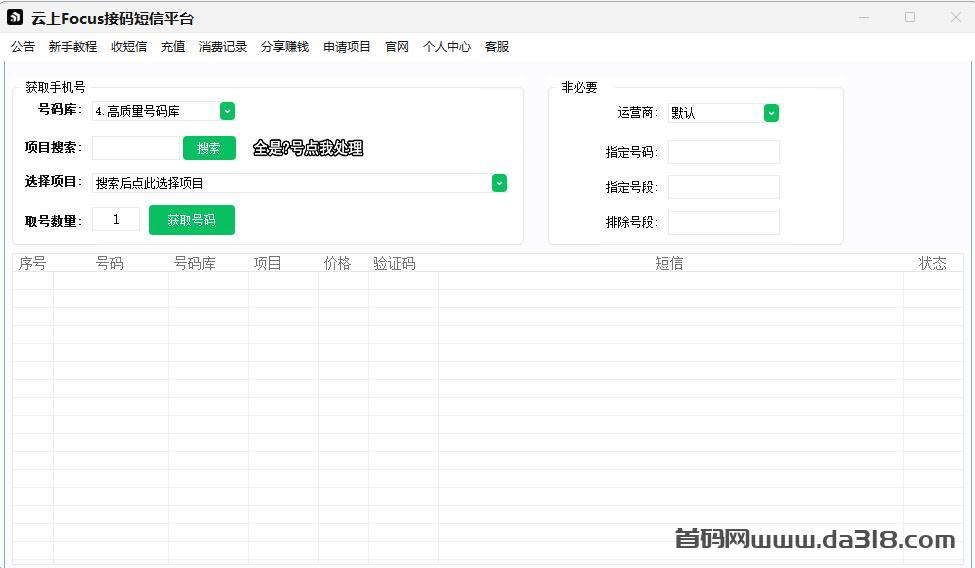Click the 项目搜索 input field
This screenshot has height=568, width=975.
pyautogui.click(x=136, y=148)
